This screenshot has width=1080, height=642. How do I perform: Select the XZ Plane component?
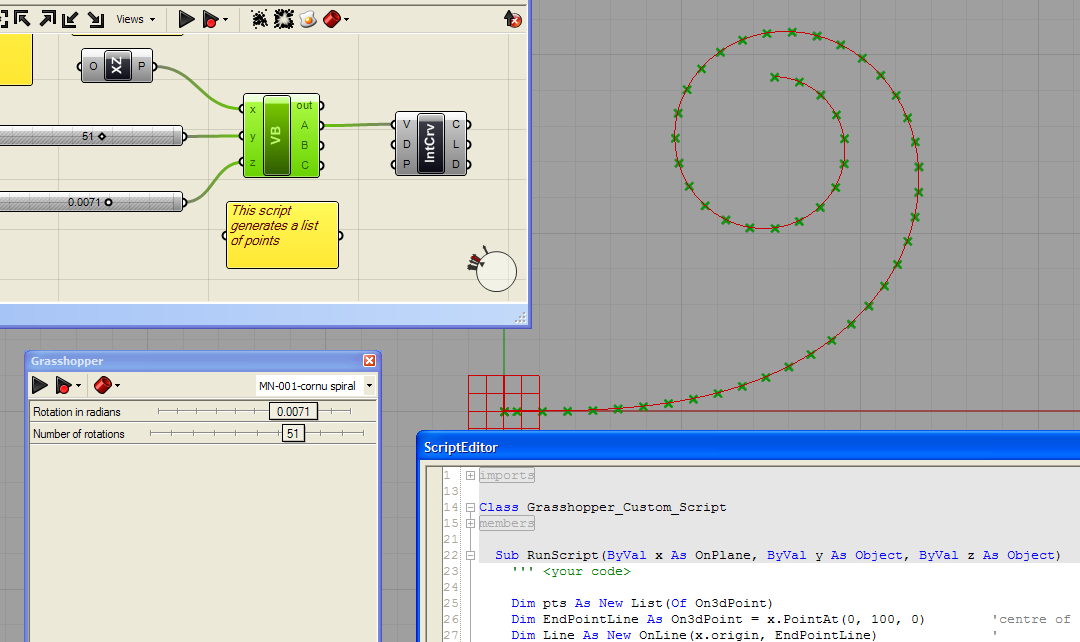[x=116, y=66]
